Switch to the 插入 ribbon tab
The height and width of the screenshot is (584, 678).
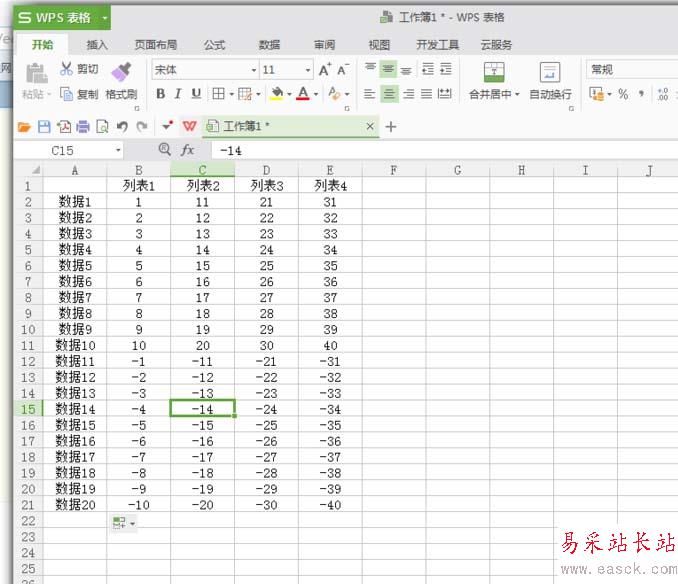click(97, 45)
